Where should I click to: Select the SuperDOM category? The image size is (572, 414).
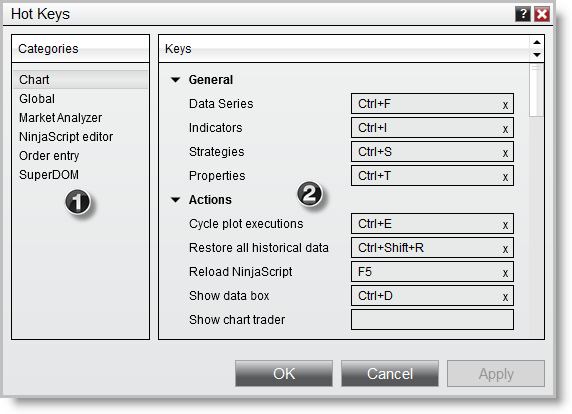click(x=81, y=174)
